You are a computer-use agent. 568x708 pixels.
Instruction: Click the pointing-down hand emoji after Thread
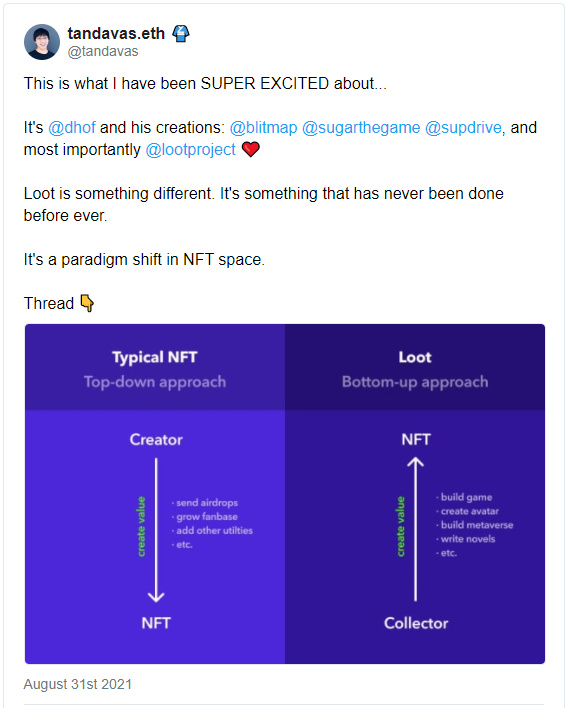coord(87,303)
